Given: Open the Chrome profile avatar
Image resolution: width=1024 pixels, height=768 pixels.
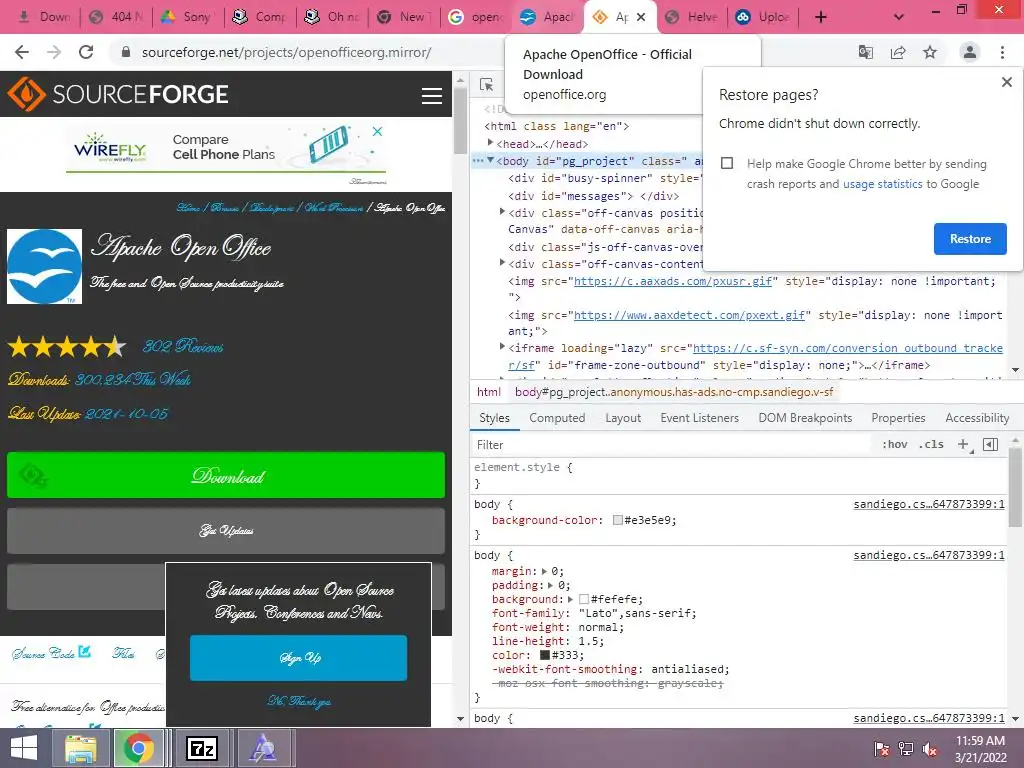Looking at the screenshot, I should 970,52.
